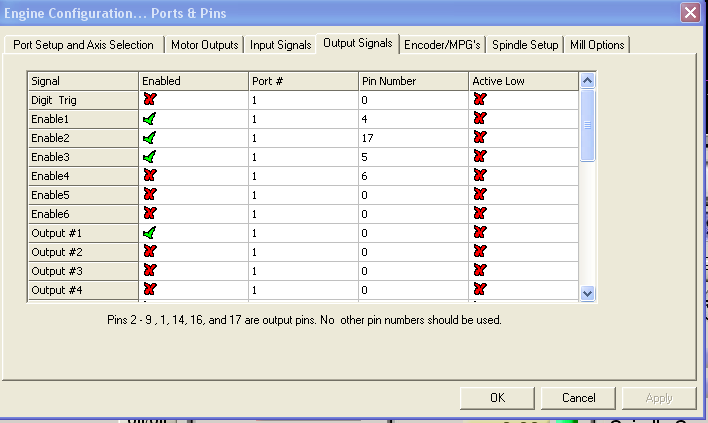Toggle Enabled mark for Output #2
This screenshot has height=423, width=708.
tap(151, 251)
